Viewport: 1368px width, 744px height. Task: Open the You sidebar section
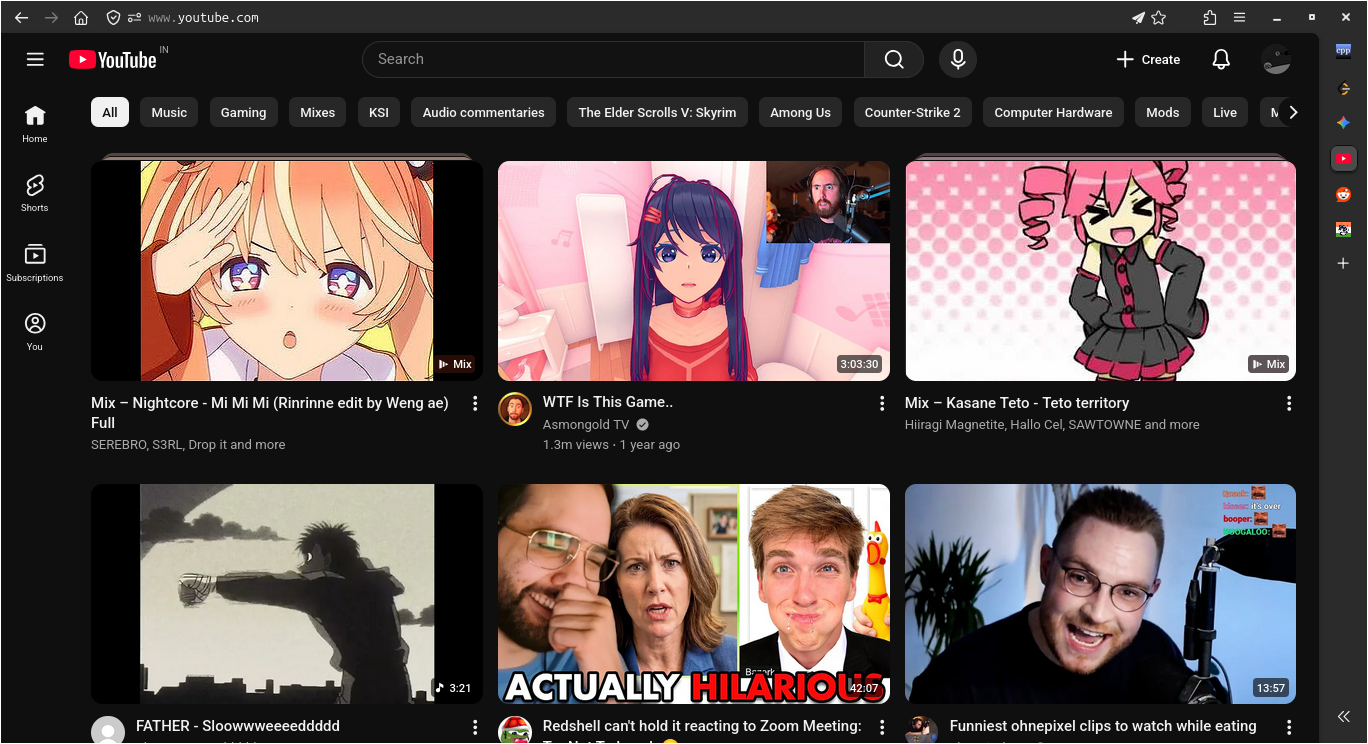pyautogui.click(x=35, y=331)
